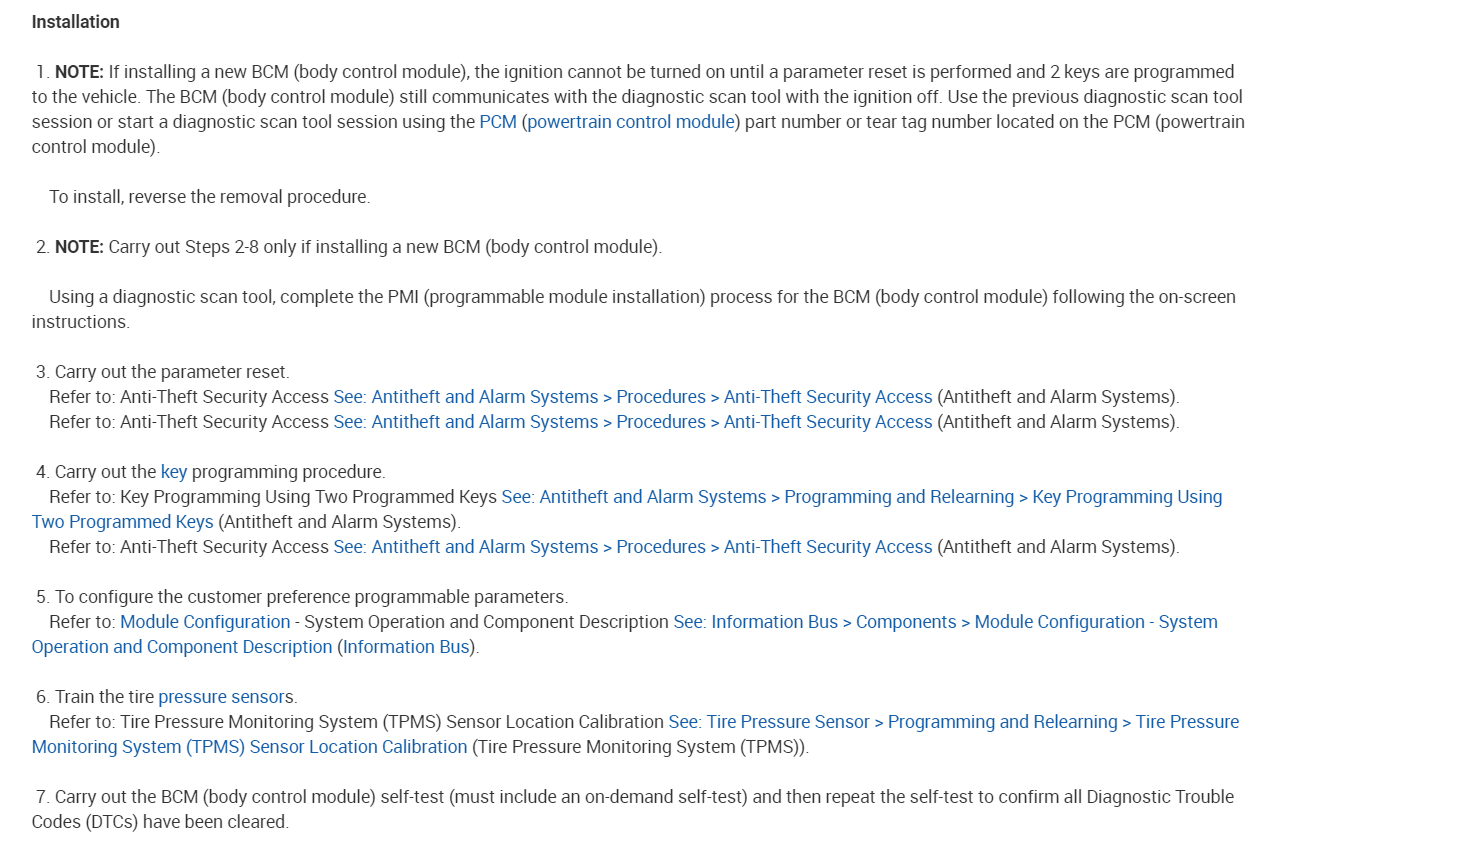
Task: Click the bold NOTE label in step 1
Action: pos(79,72)
